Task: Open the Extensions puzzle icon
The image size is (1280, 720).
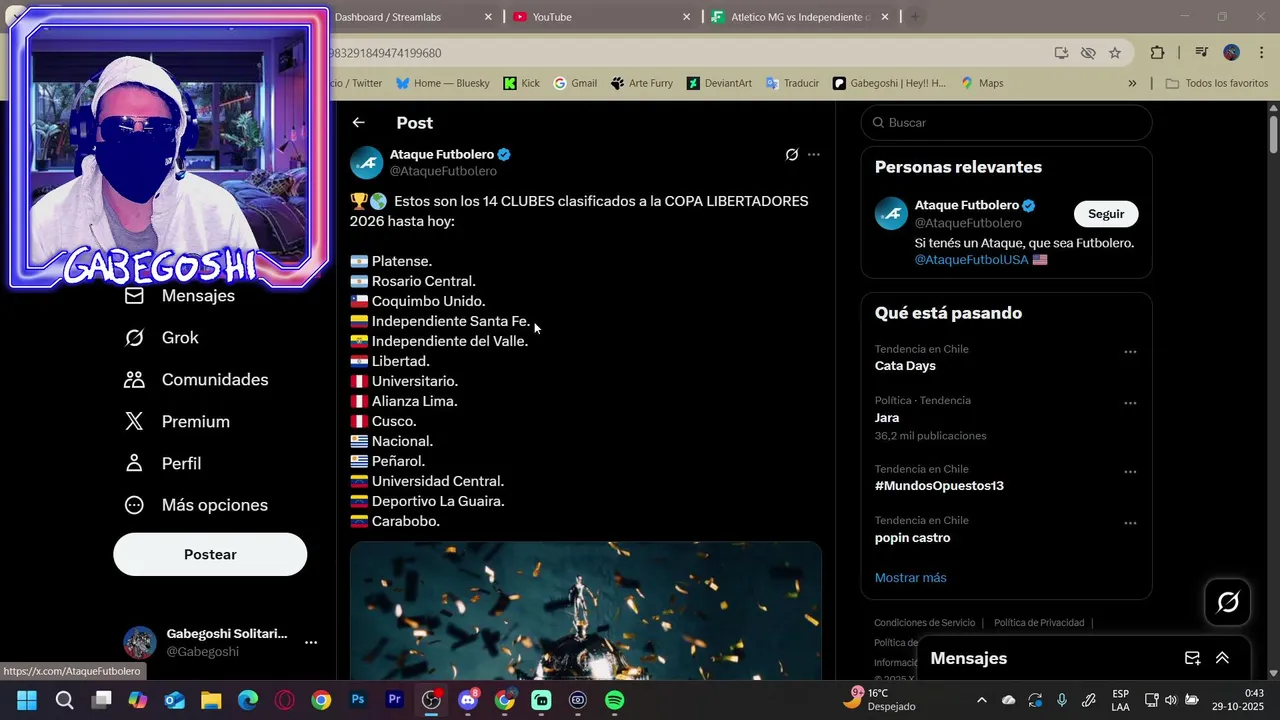Action: pos(1157,53)
